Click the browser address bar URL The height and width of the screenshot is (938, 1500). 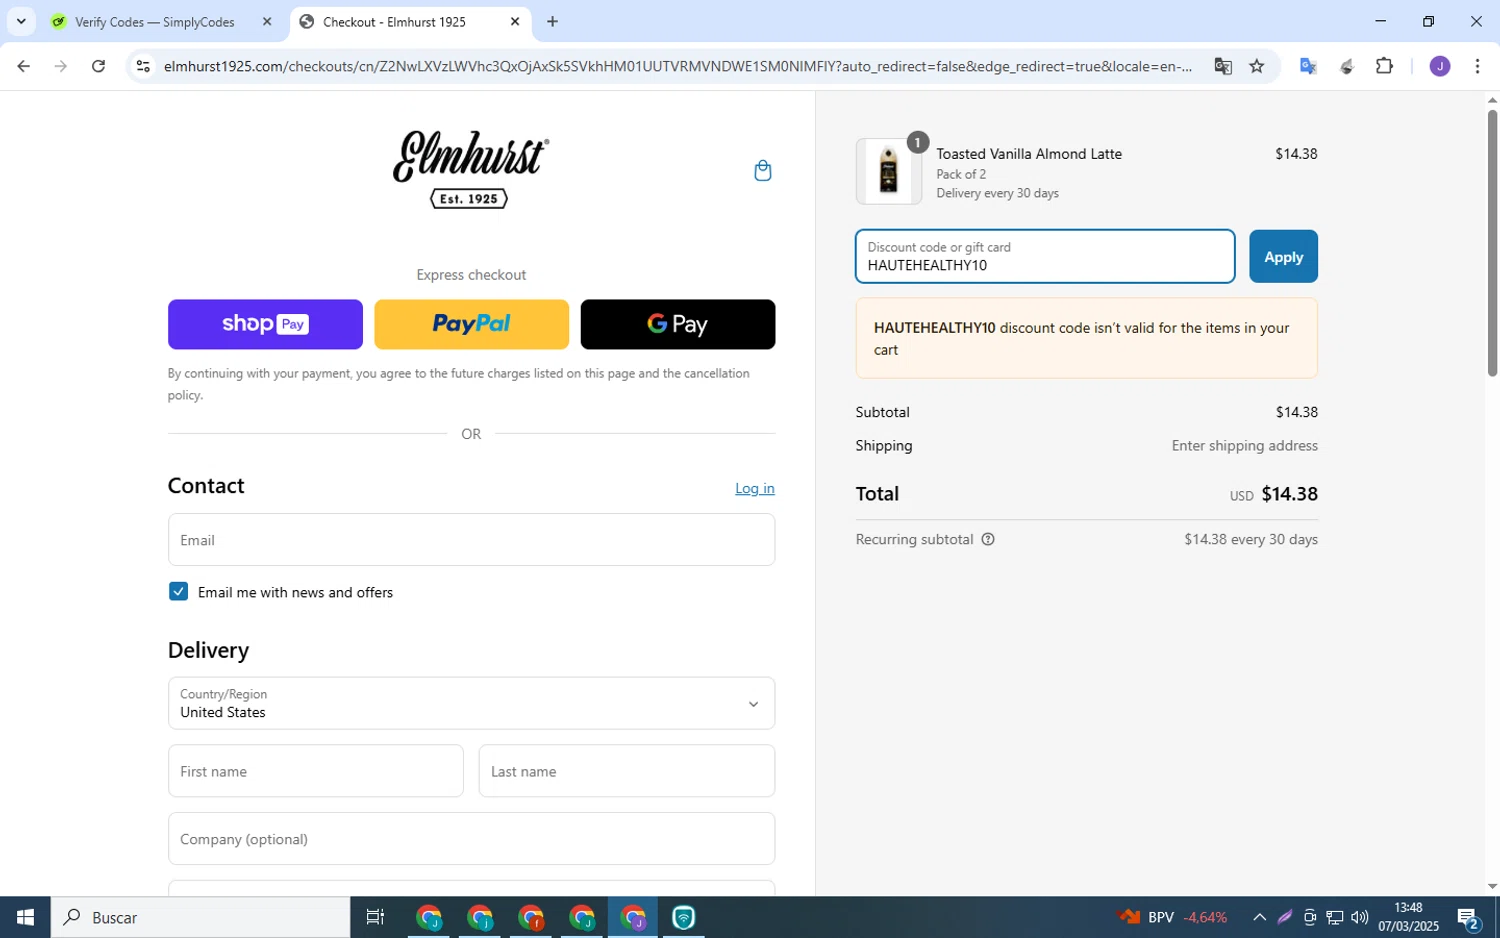[x=677, y=66]
